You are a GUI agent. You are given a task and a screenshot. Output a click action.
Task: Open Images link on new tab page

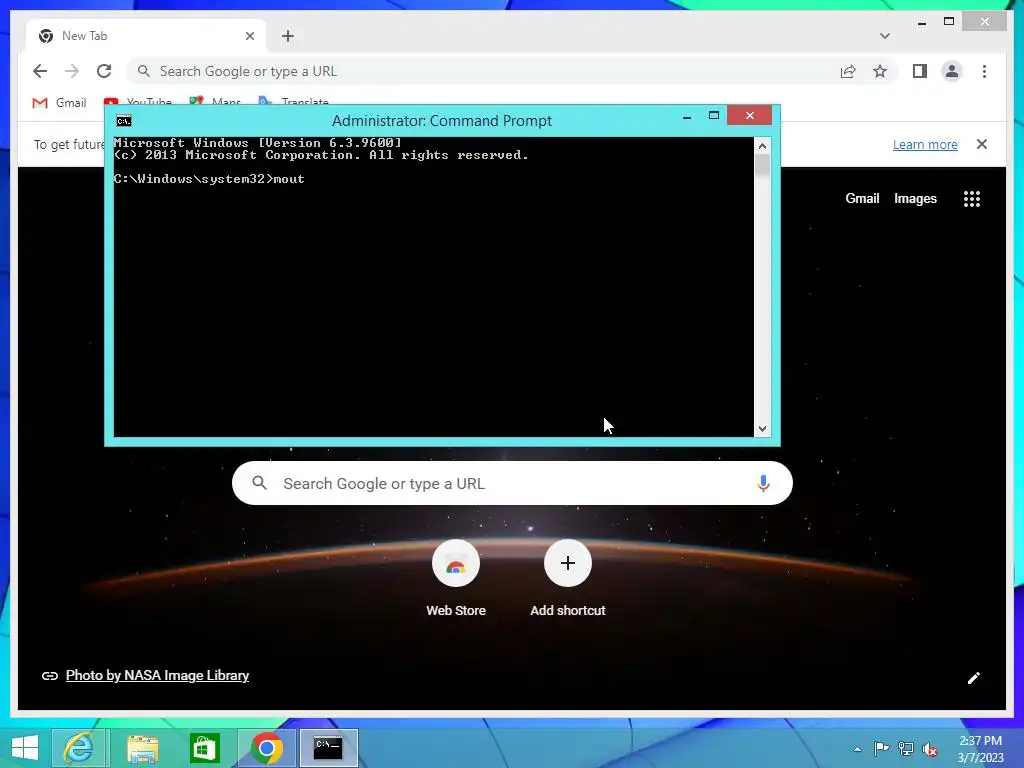click(x=915, y=199)
